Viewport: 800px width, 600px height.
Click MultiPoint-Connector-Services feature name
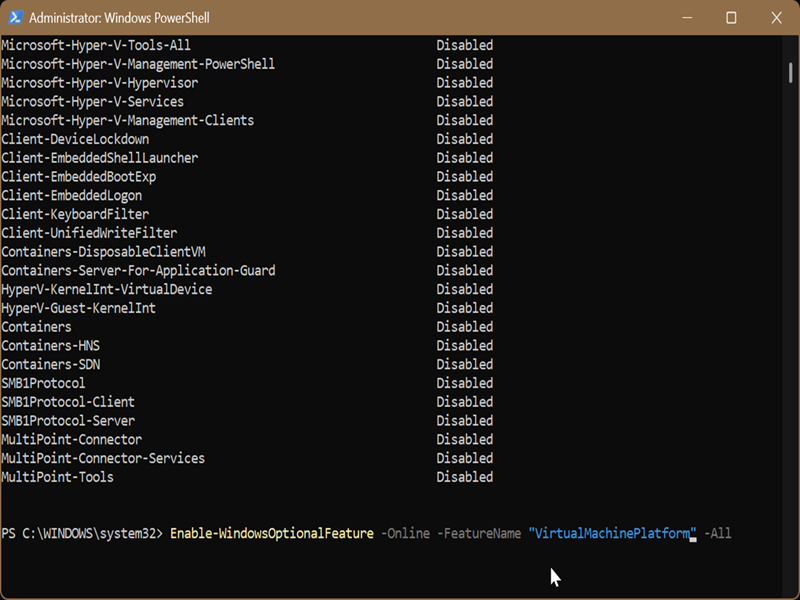click(x=103, y=459)
